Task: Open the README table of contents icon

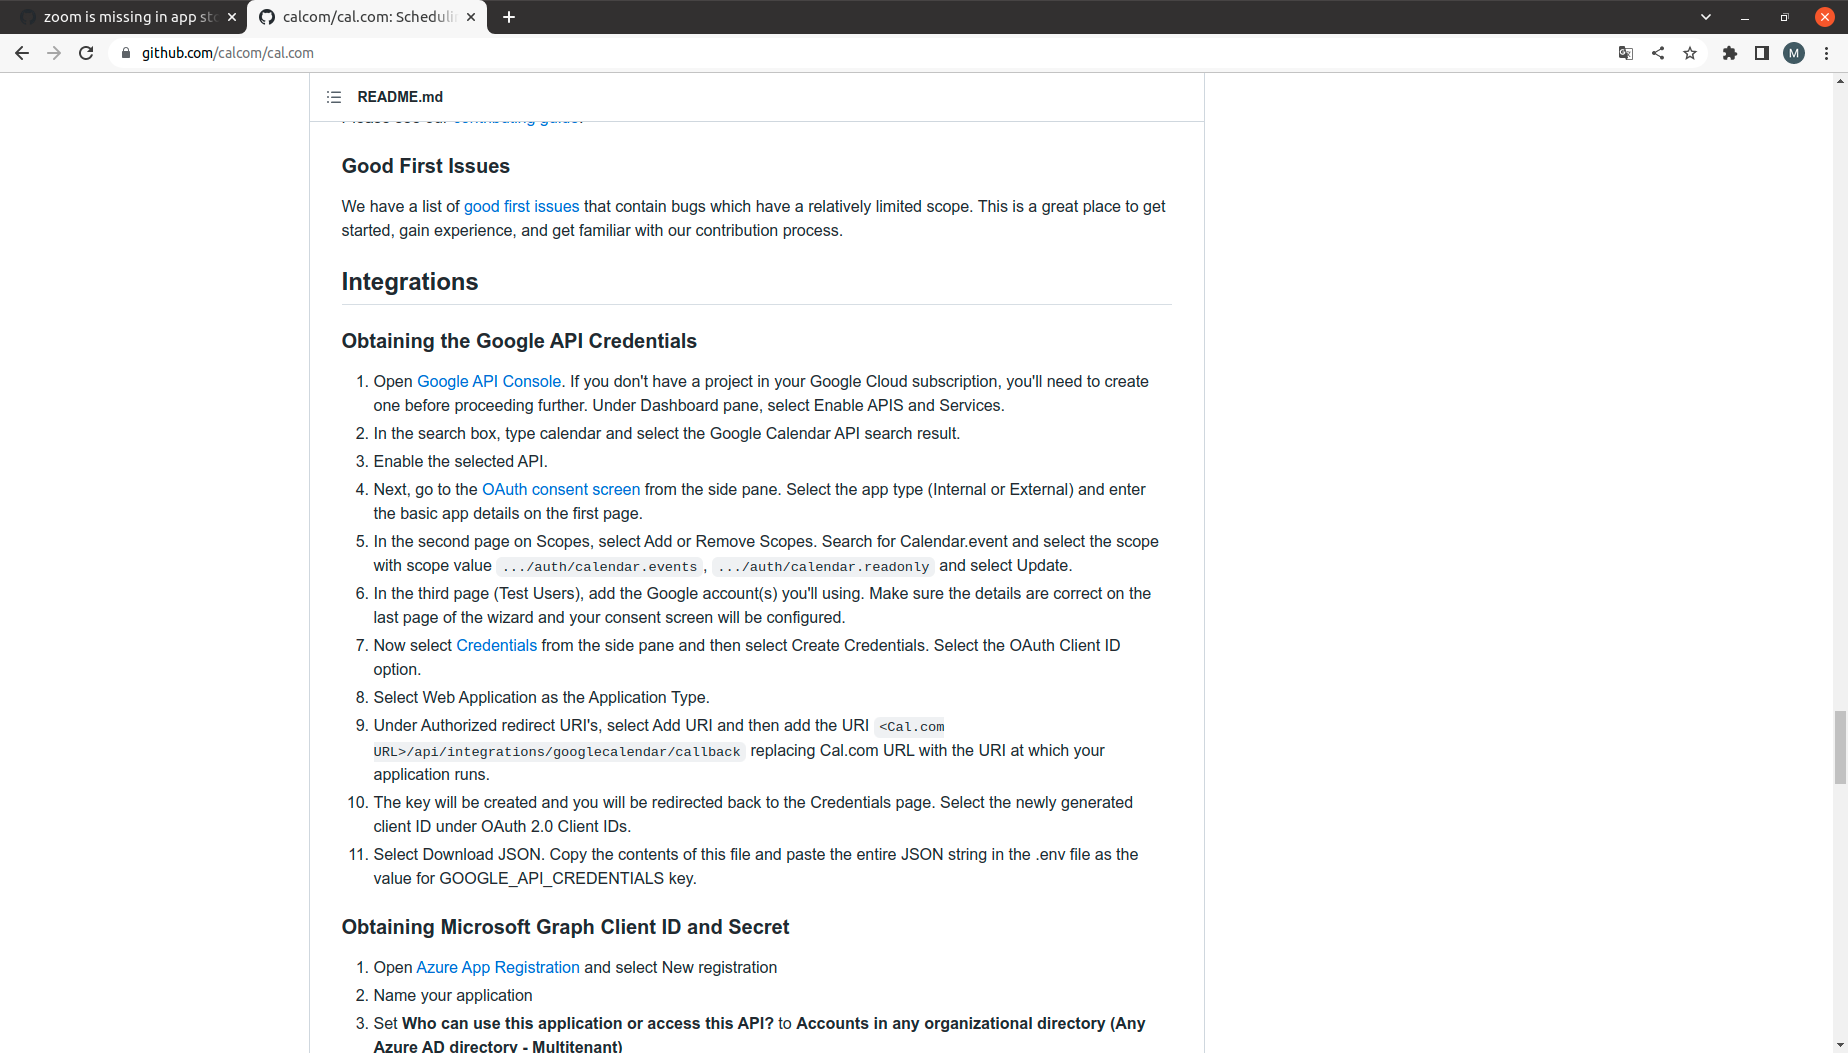Action: (x=334, y=96)
